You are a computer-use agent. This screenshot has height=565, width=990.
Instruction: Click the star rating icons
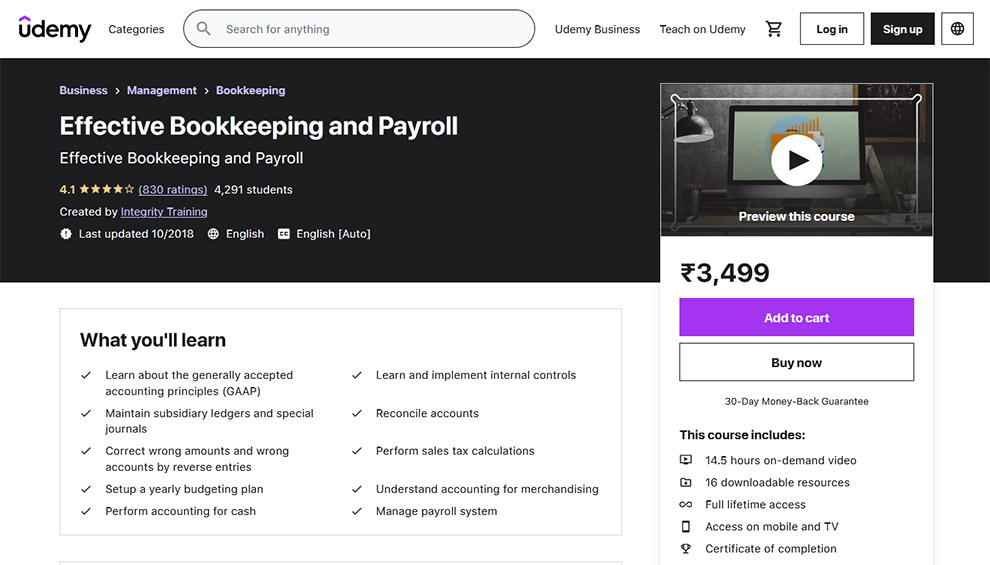(106, 189)
